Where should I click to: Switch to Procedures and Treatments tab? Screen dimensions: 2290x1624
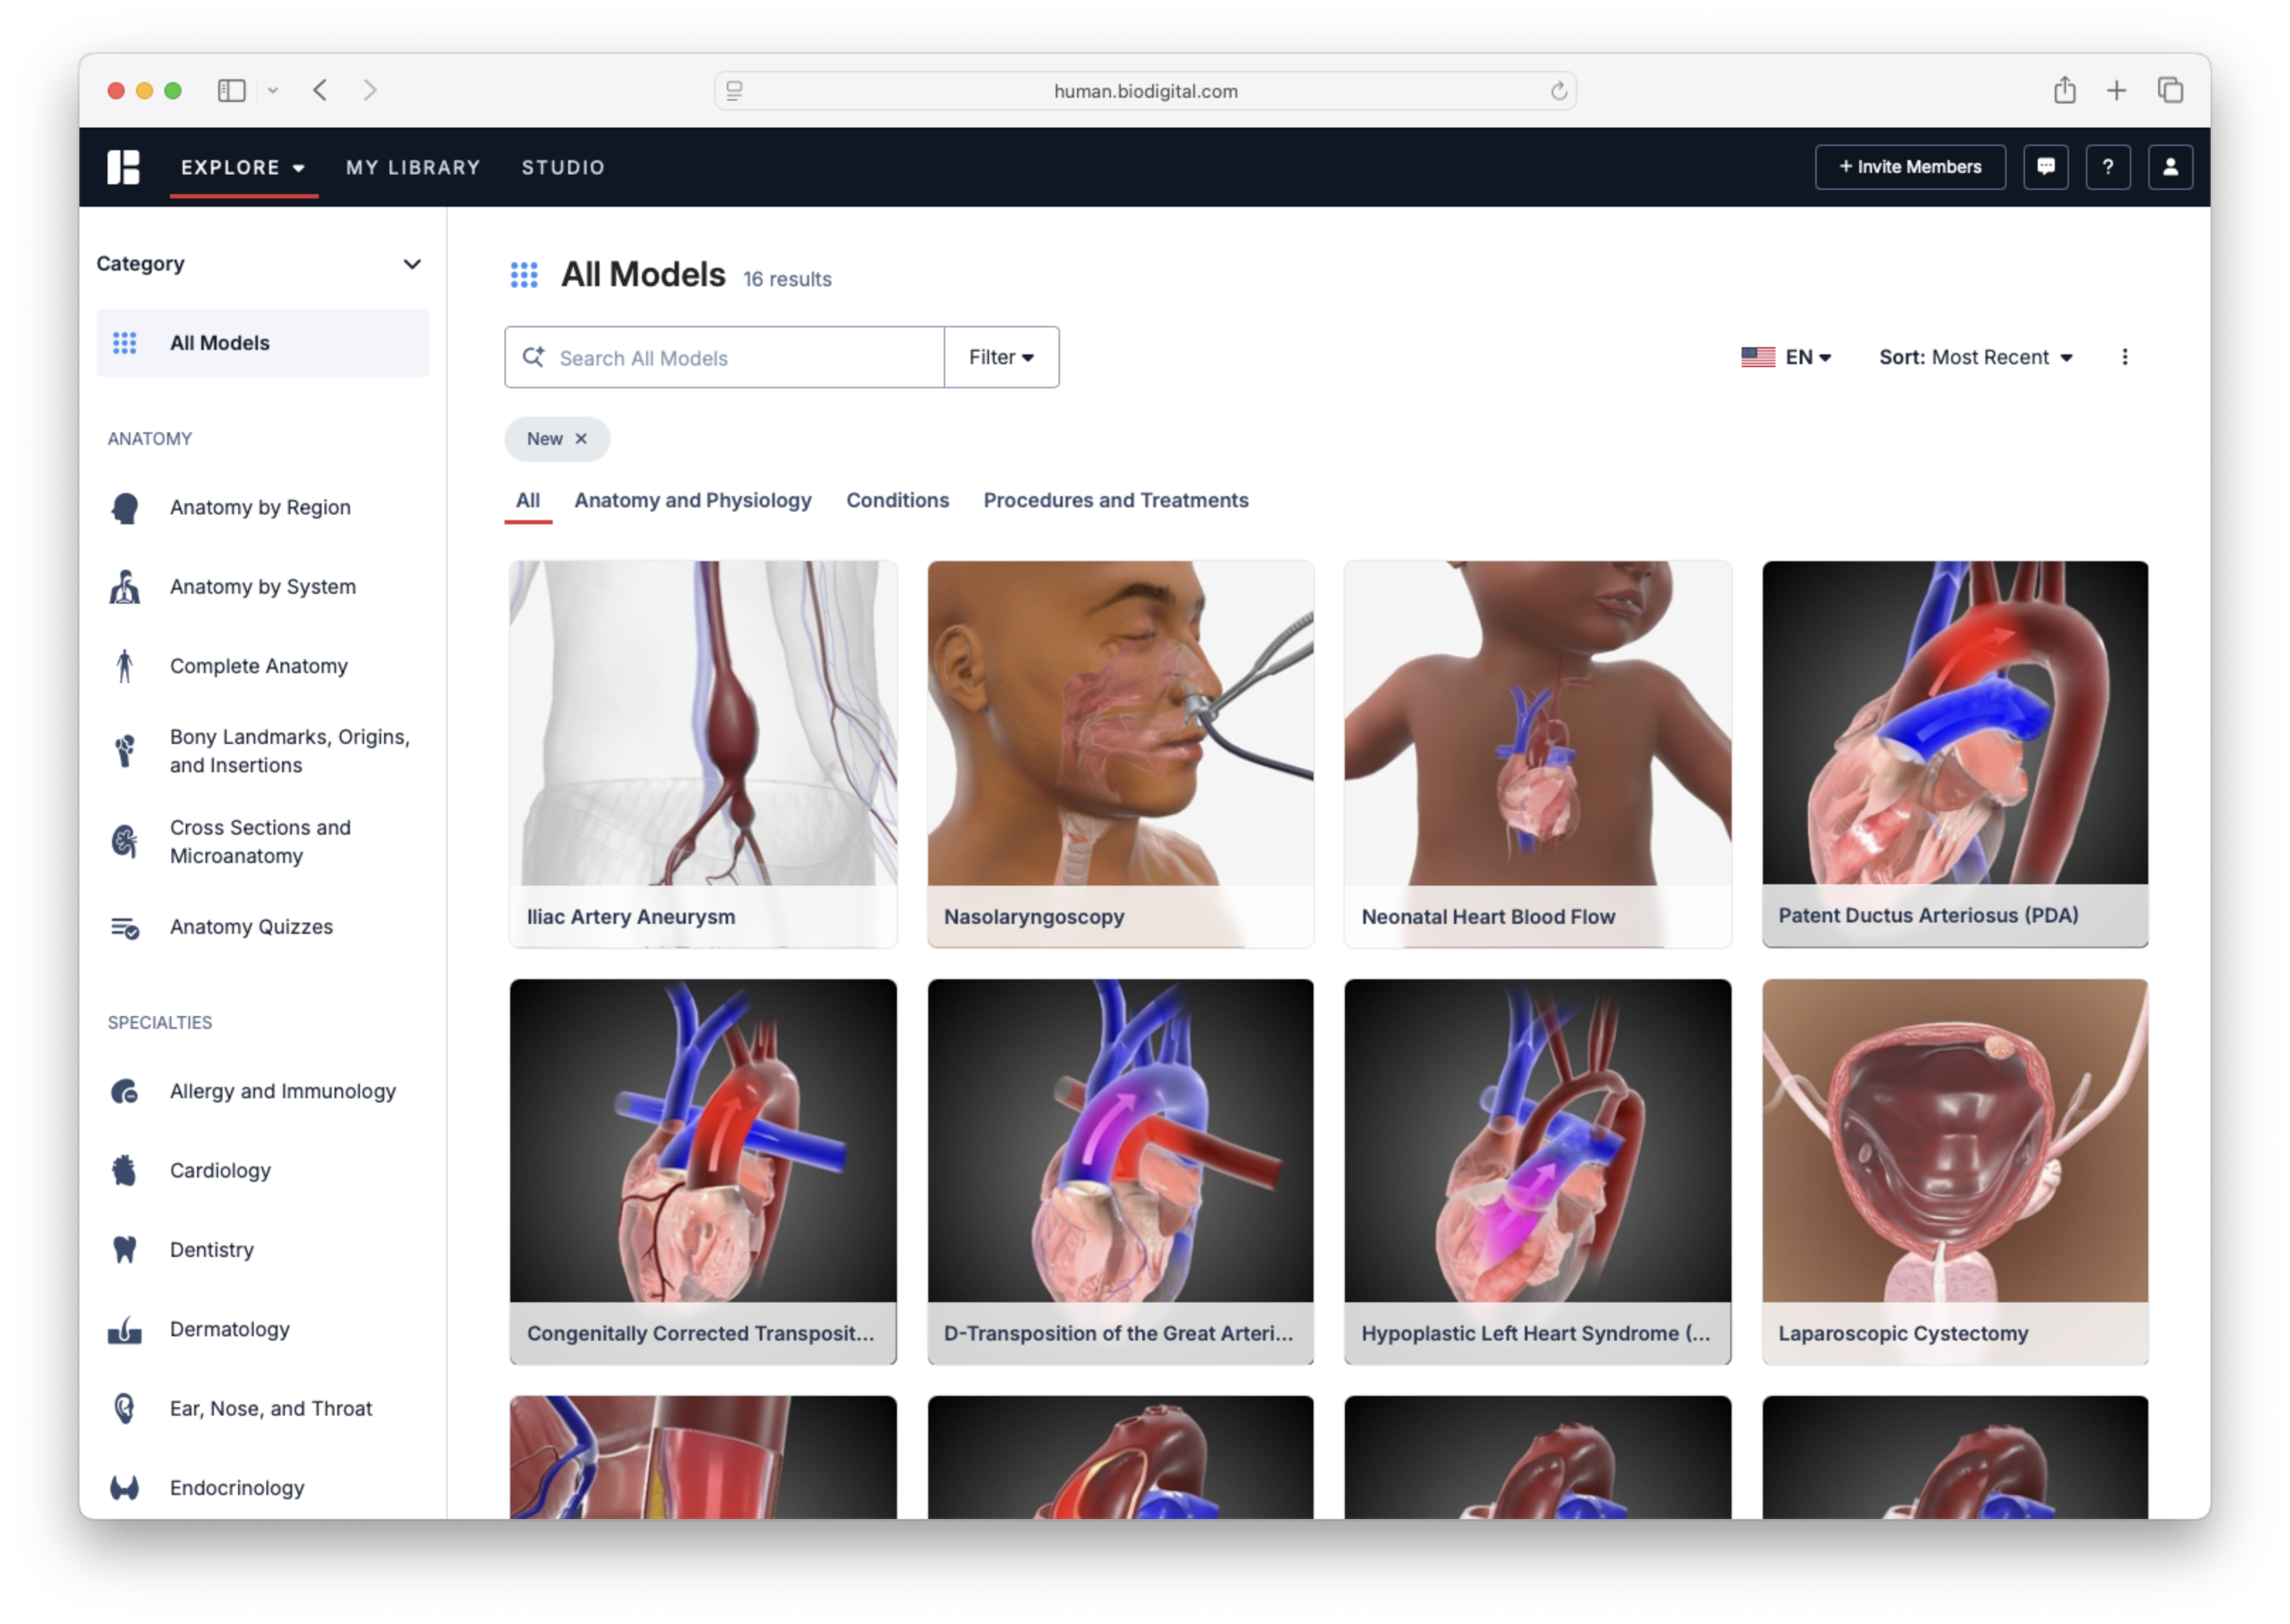pos(1116,500)
